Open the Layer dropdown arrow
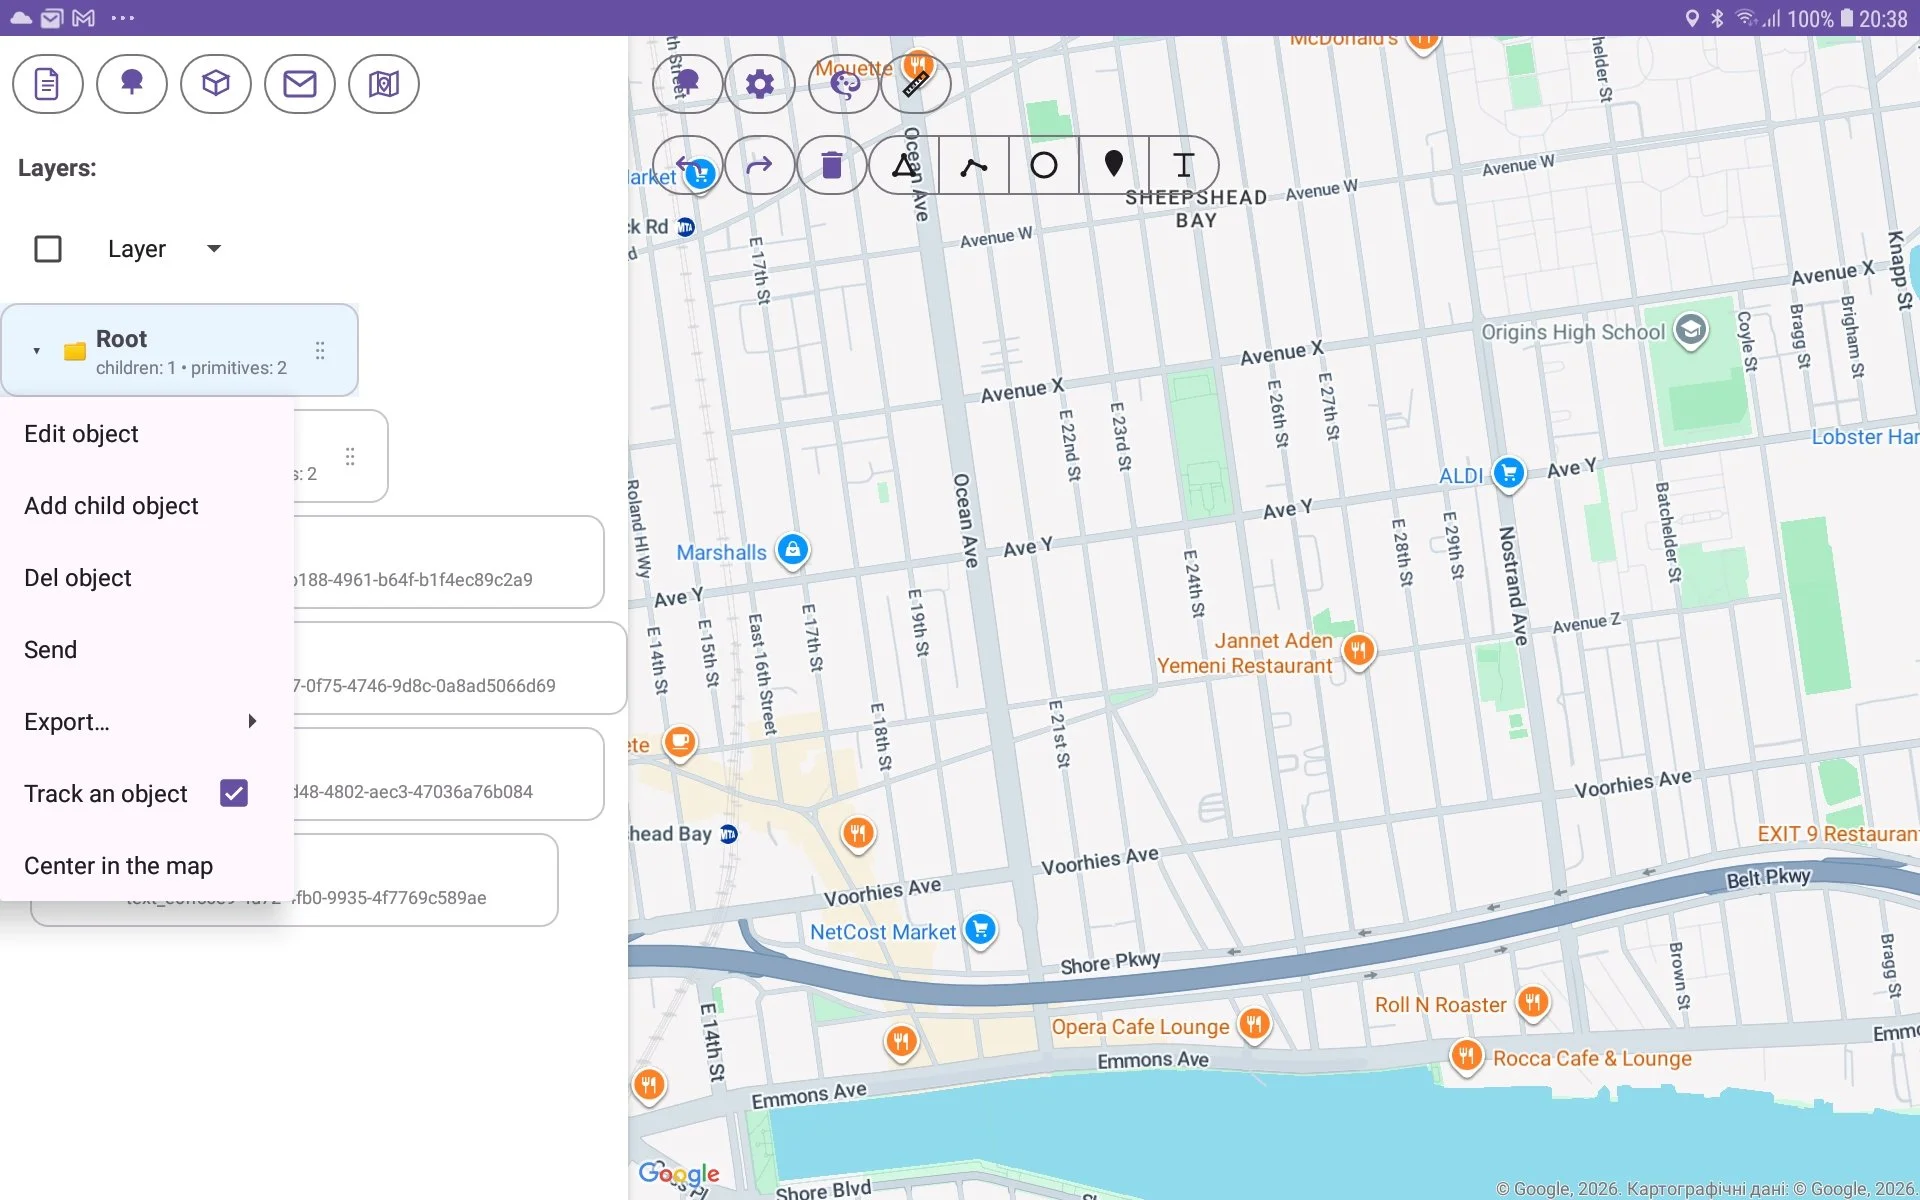The height and width of the screenshot is (1200, 1920). [x=214, y=249]
